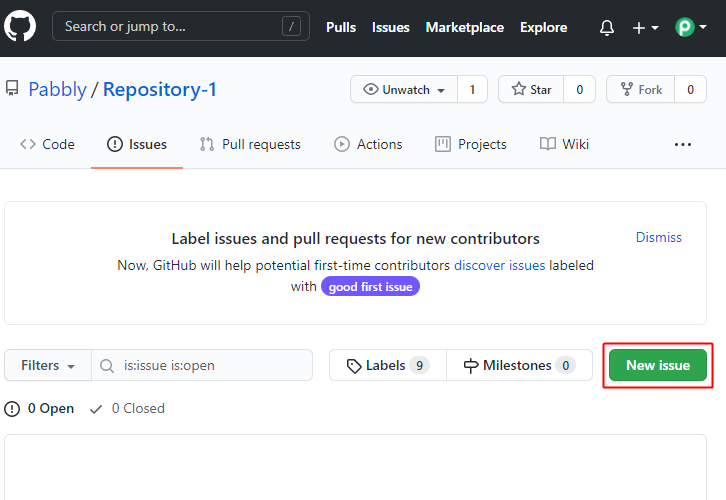View the stargazers count 0

pyautogui.click(x=579, y=89)
